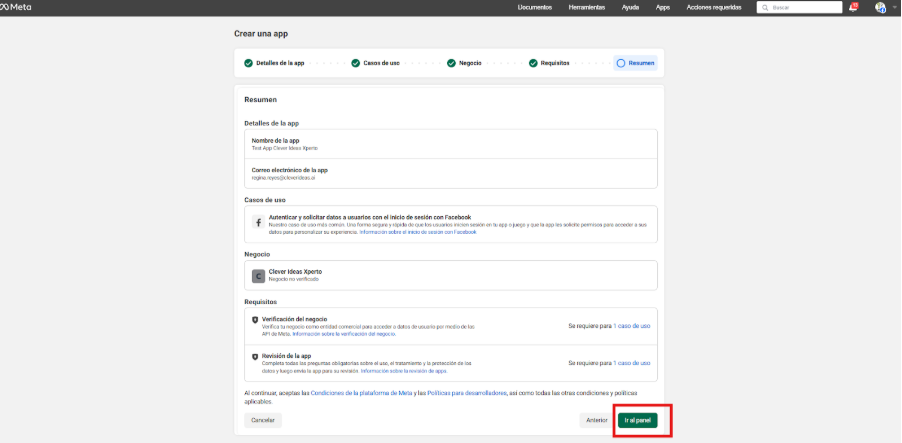Click the shield icon beside Revisión de la app
This screenshot has height=443, width=902.
(255, 357)
